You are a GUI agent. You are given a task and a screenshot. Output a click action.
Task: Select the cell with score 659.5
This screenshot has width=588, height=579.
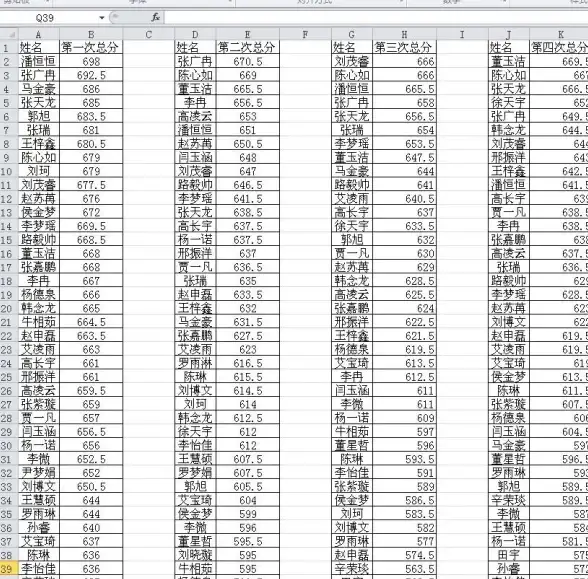pos(91,390)
